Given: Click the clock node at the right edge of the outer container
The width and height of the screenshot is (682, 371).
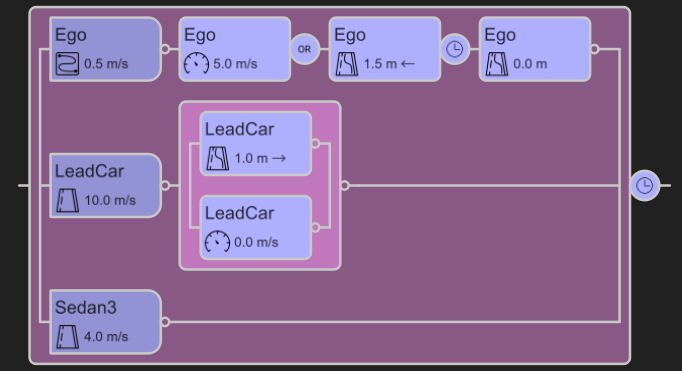Looking at the screenshot, I should (x=645, y=186).
